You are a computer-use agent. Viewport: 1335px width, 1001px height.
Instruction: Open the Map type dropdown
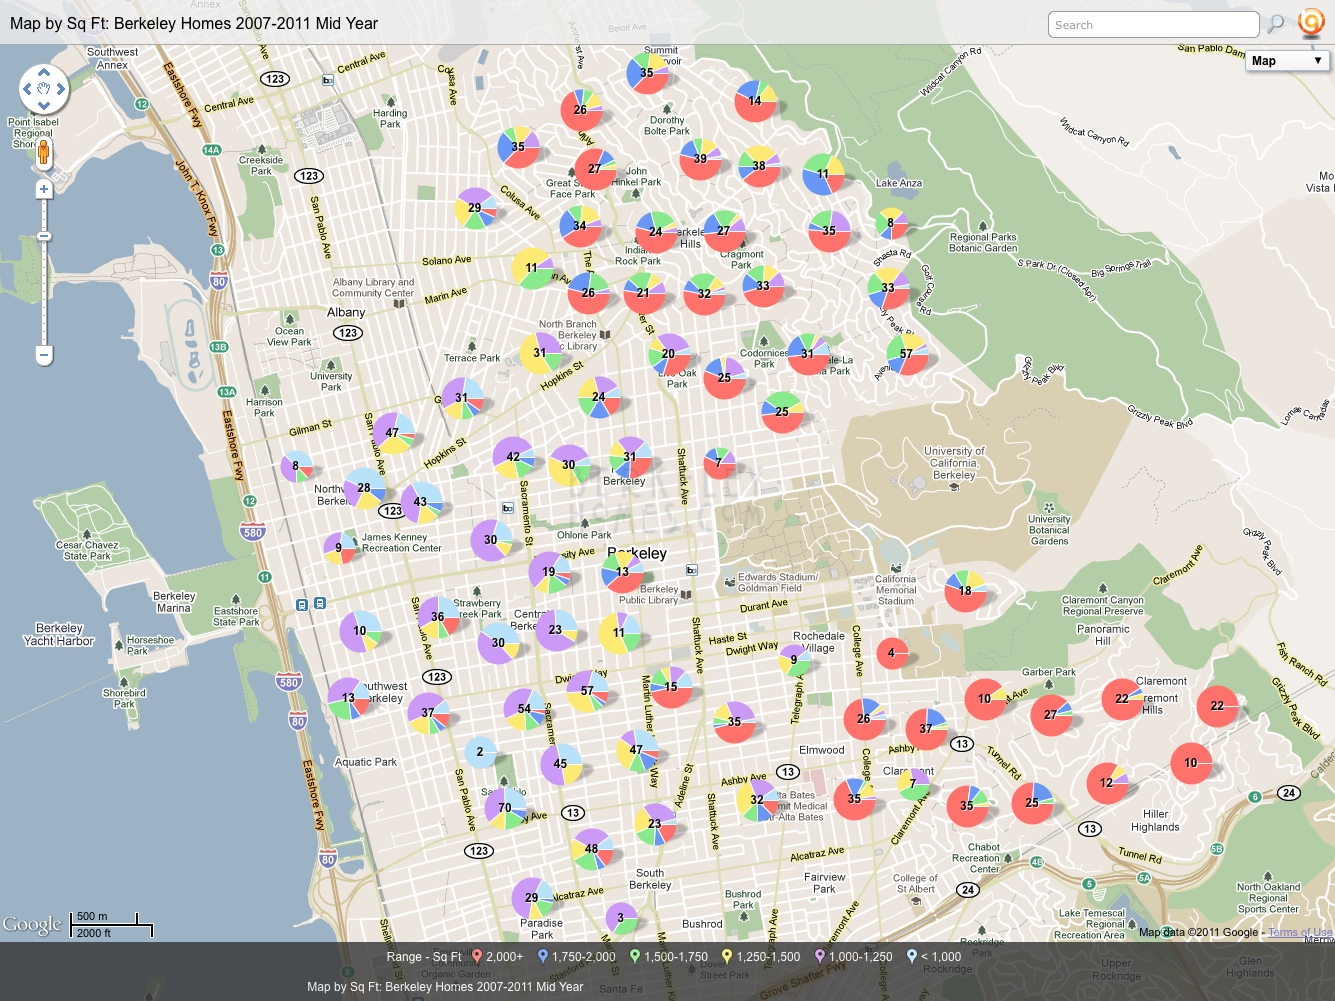click(x=1288, y=61)
